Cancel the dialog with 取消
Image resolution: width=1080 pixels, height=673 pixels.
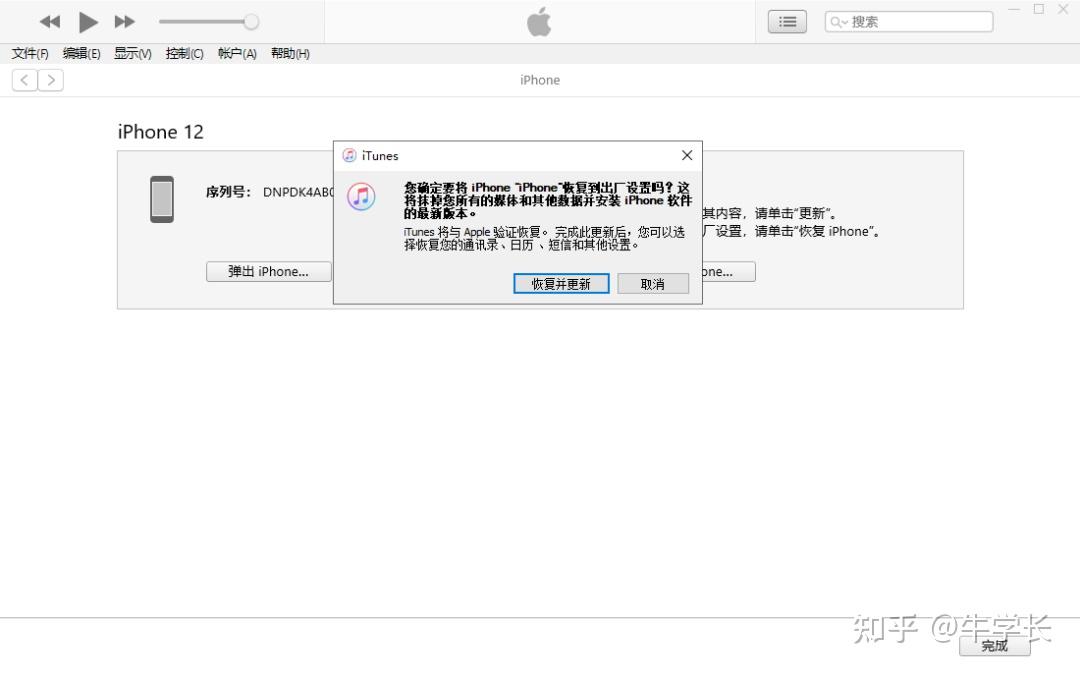[653, 284]
